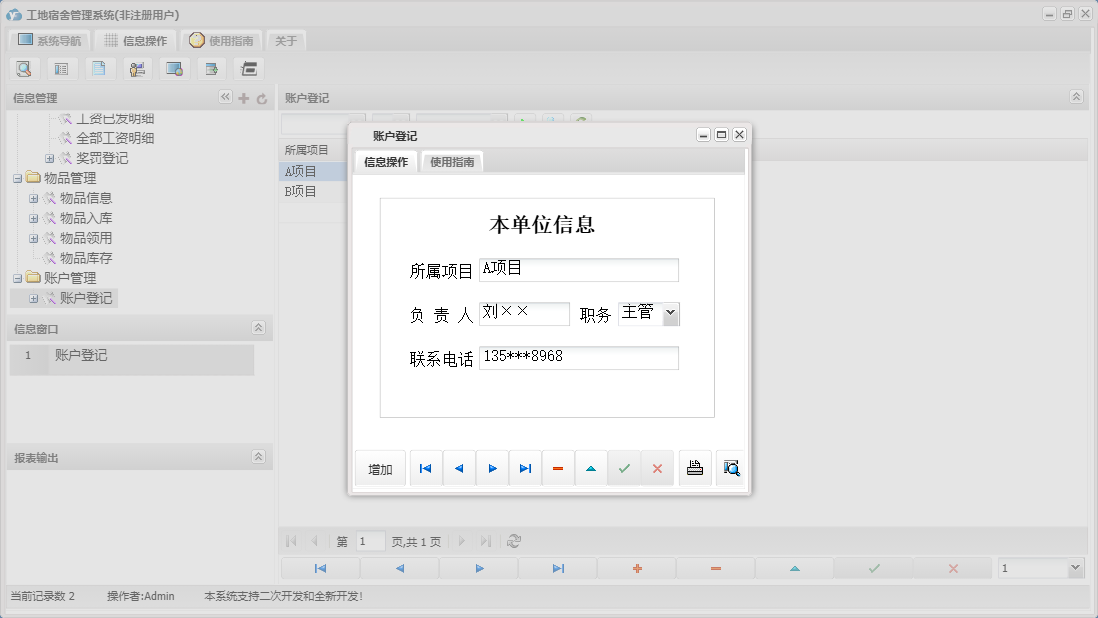
Task: Open the 职务 dropdown showing 主管
Action: point(668,313)
